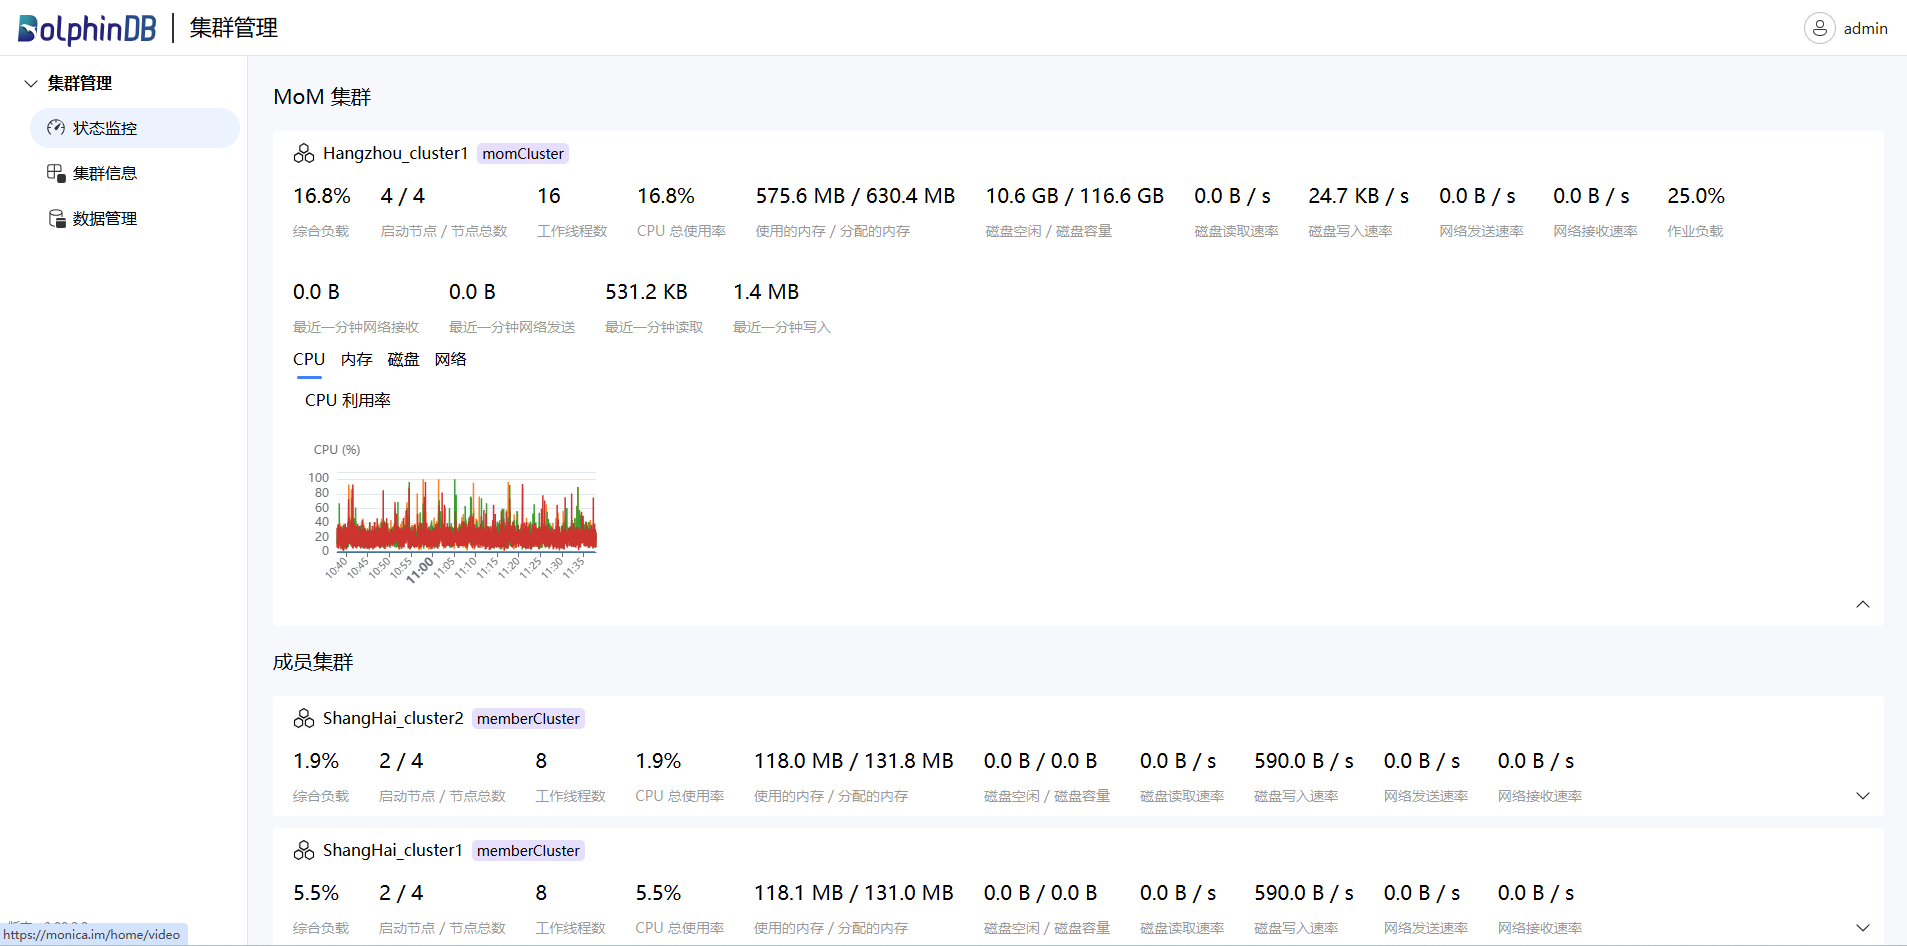This screenshot has height=946, width=1907.
Task: Expand the ShangHai_cluster1 card details
Action: (x=1863, y=928)
